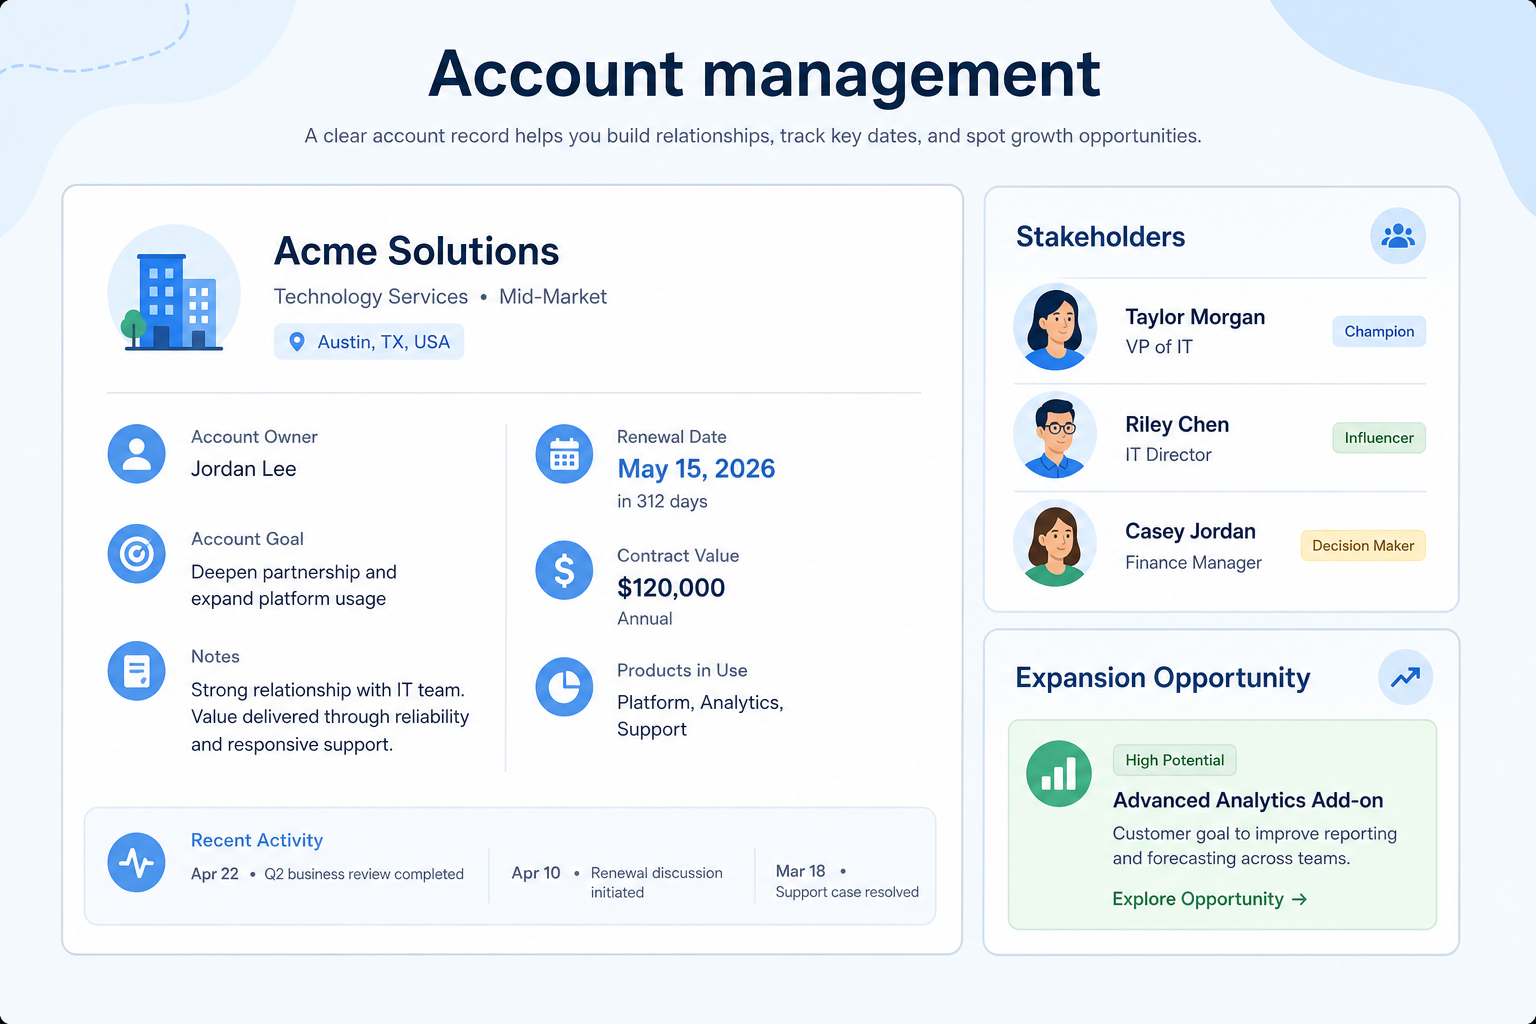Image resolution: width=1536 pixels, height=1024 pixels.
Task: Click the Recent Activity pulse icon
Action: [137, 862]
